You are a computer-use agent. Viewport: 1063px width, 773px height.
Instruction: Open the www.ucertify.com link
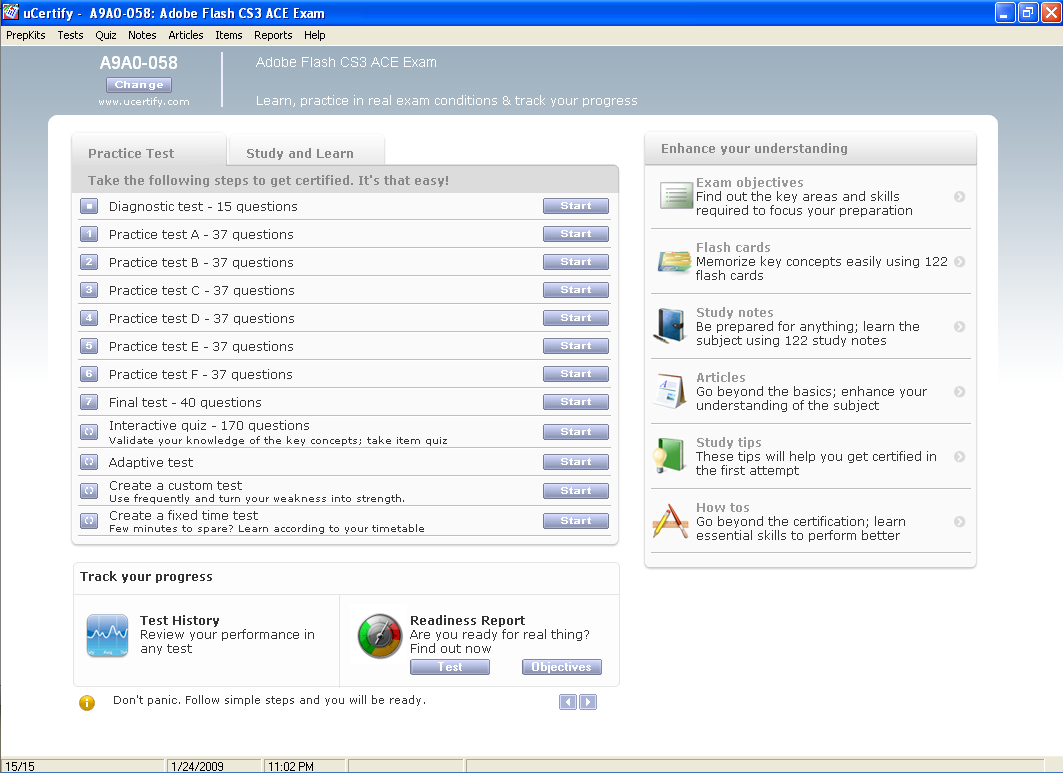[144, 102]
